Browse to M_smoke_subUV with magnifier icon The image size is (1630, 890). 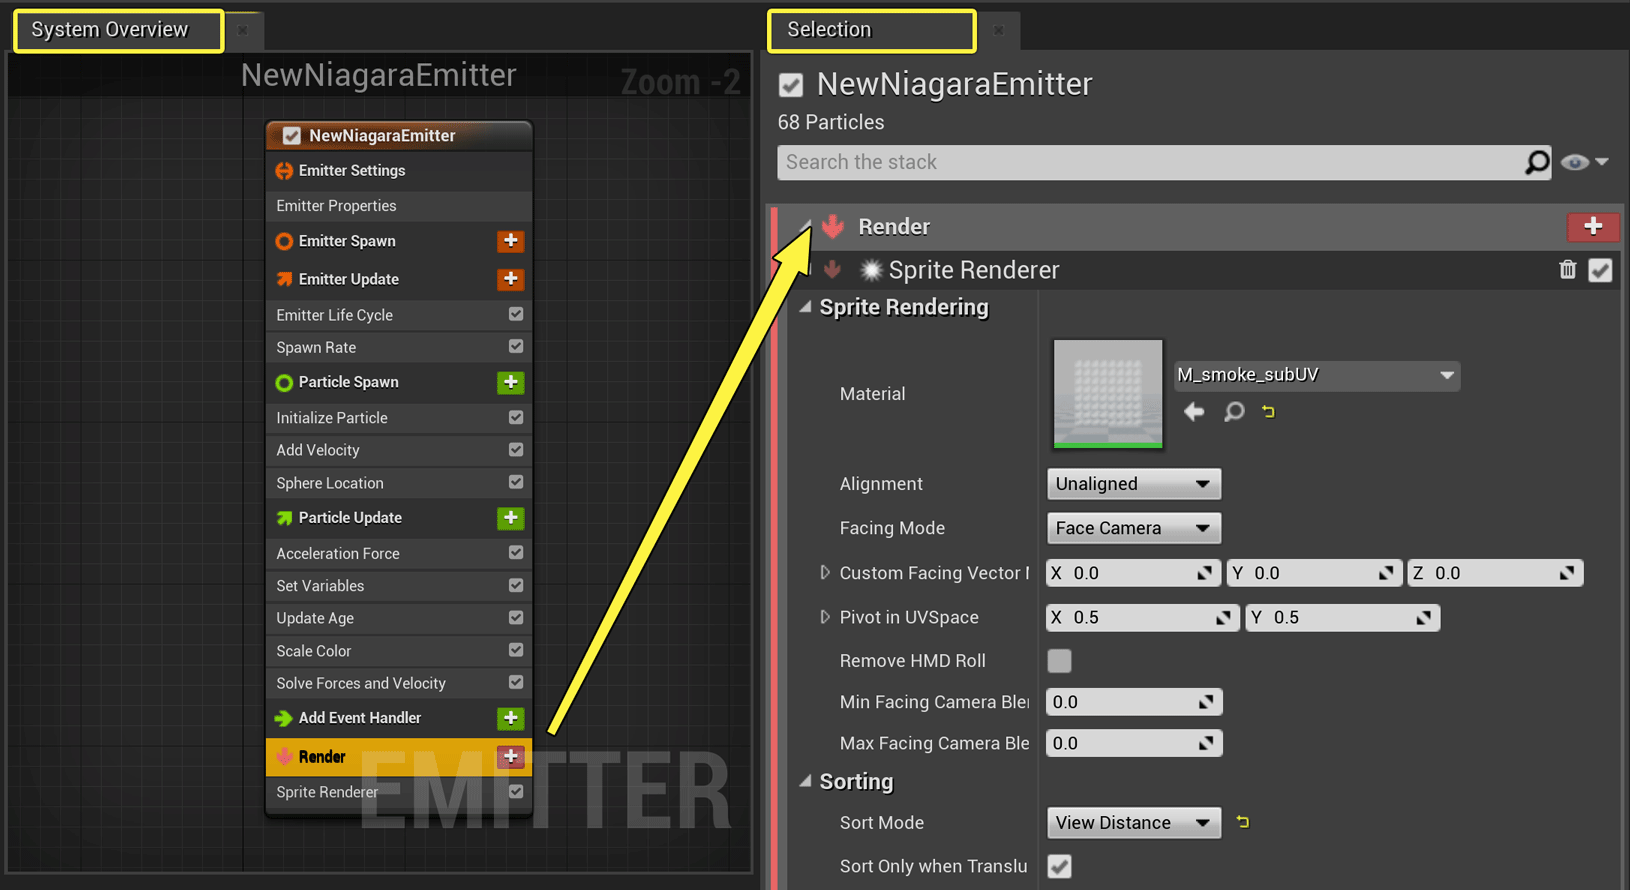click(1234, 411)
